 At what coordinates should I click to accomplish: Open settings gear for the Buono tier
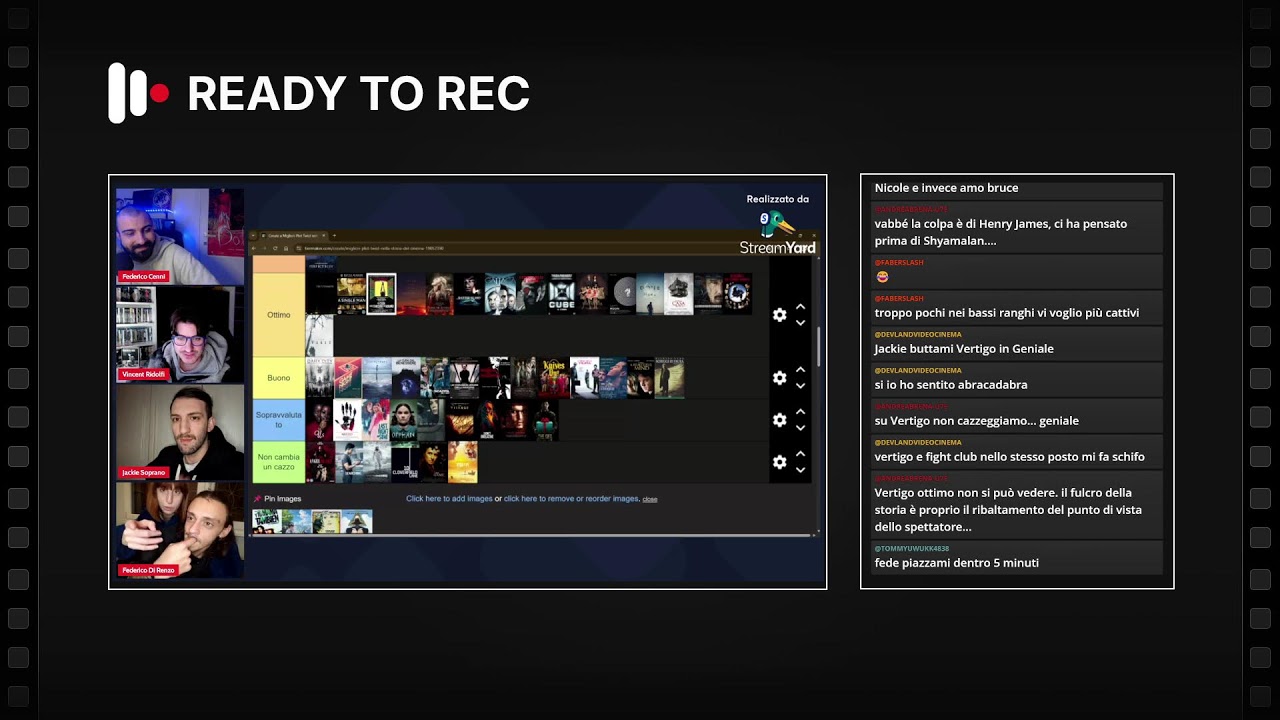tap(780, 378)
